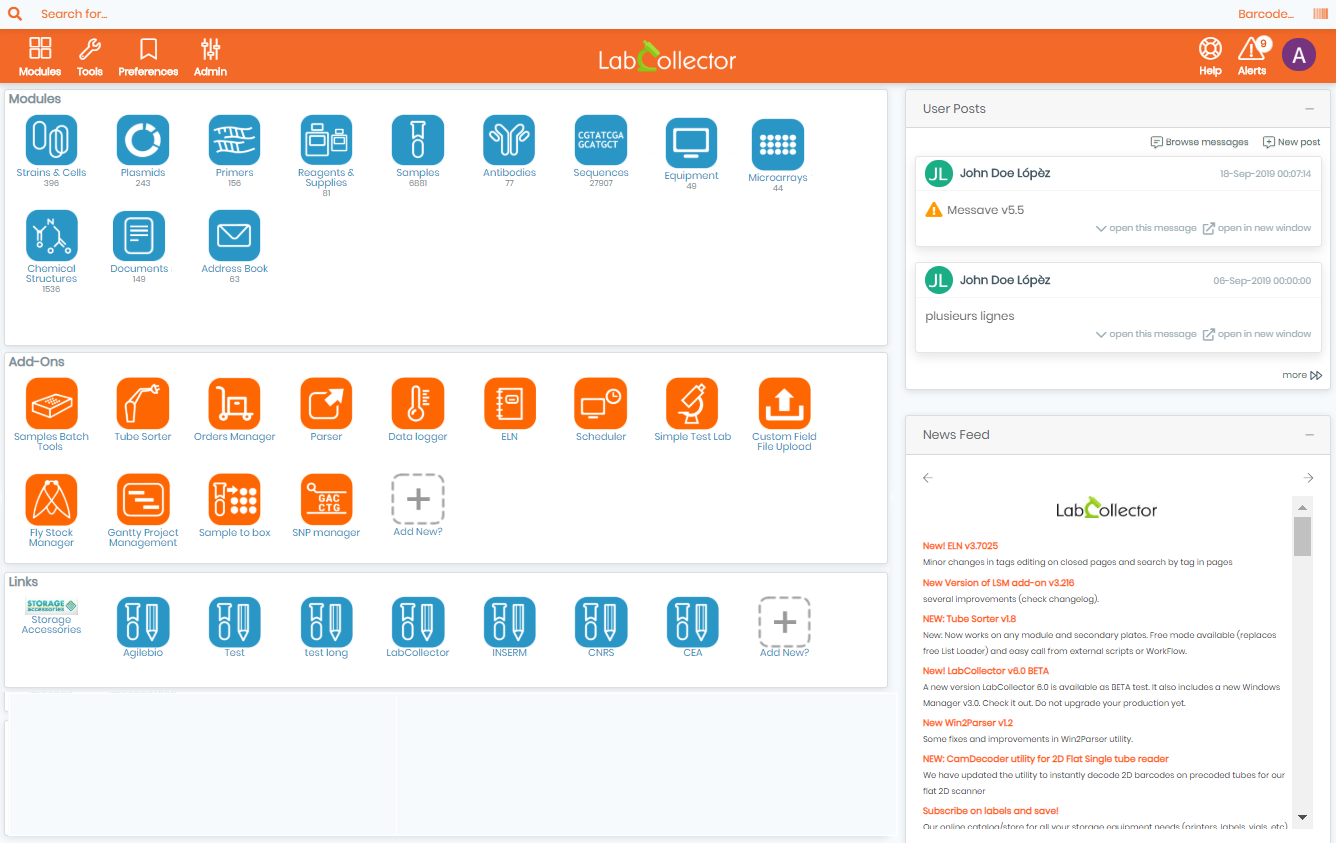
Task: Expand 'open this message' for Messave v5.5
Action: (1146, 228)
